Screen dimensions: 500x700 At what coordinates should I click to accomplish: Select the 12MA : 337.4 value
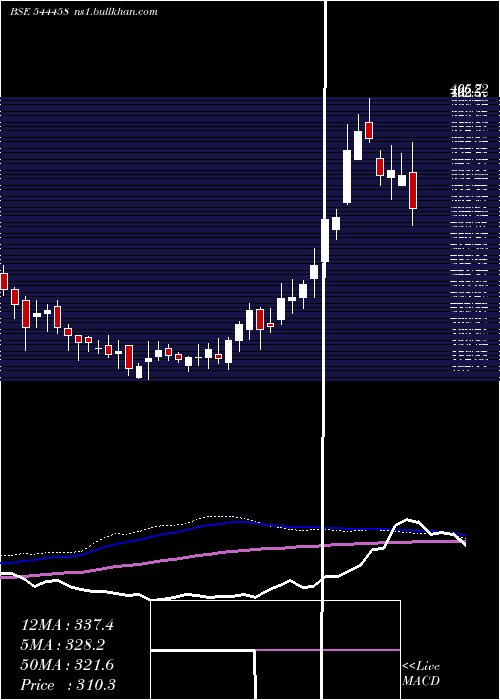tap(67, 625)
